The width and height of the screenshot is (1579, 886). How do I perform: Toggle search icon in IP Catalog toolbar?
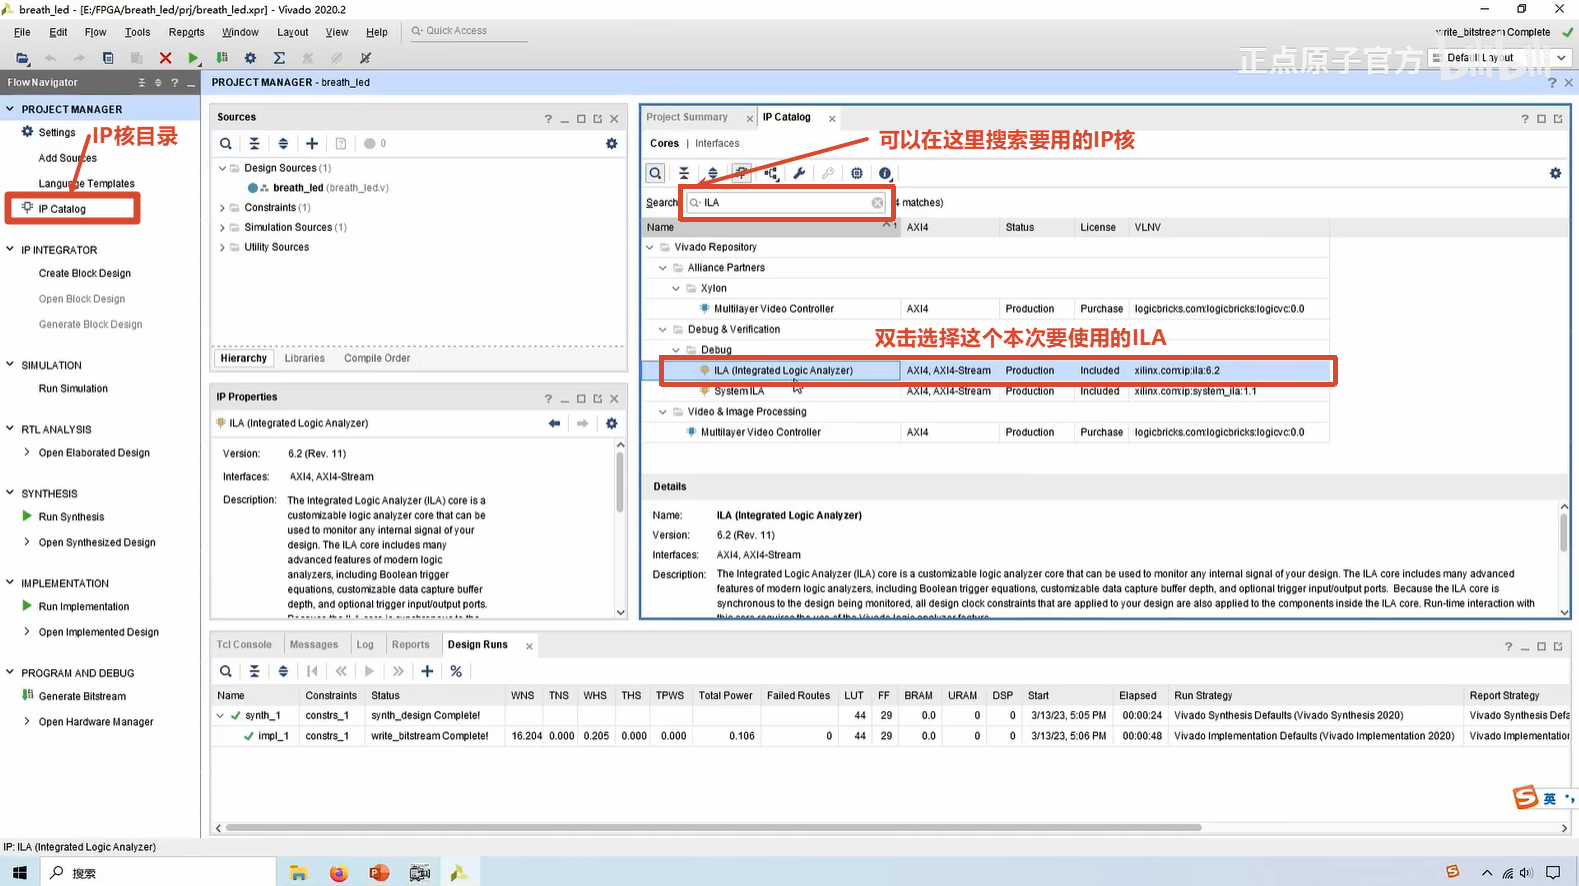coord(655,173)
